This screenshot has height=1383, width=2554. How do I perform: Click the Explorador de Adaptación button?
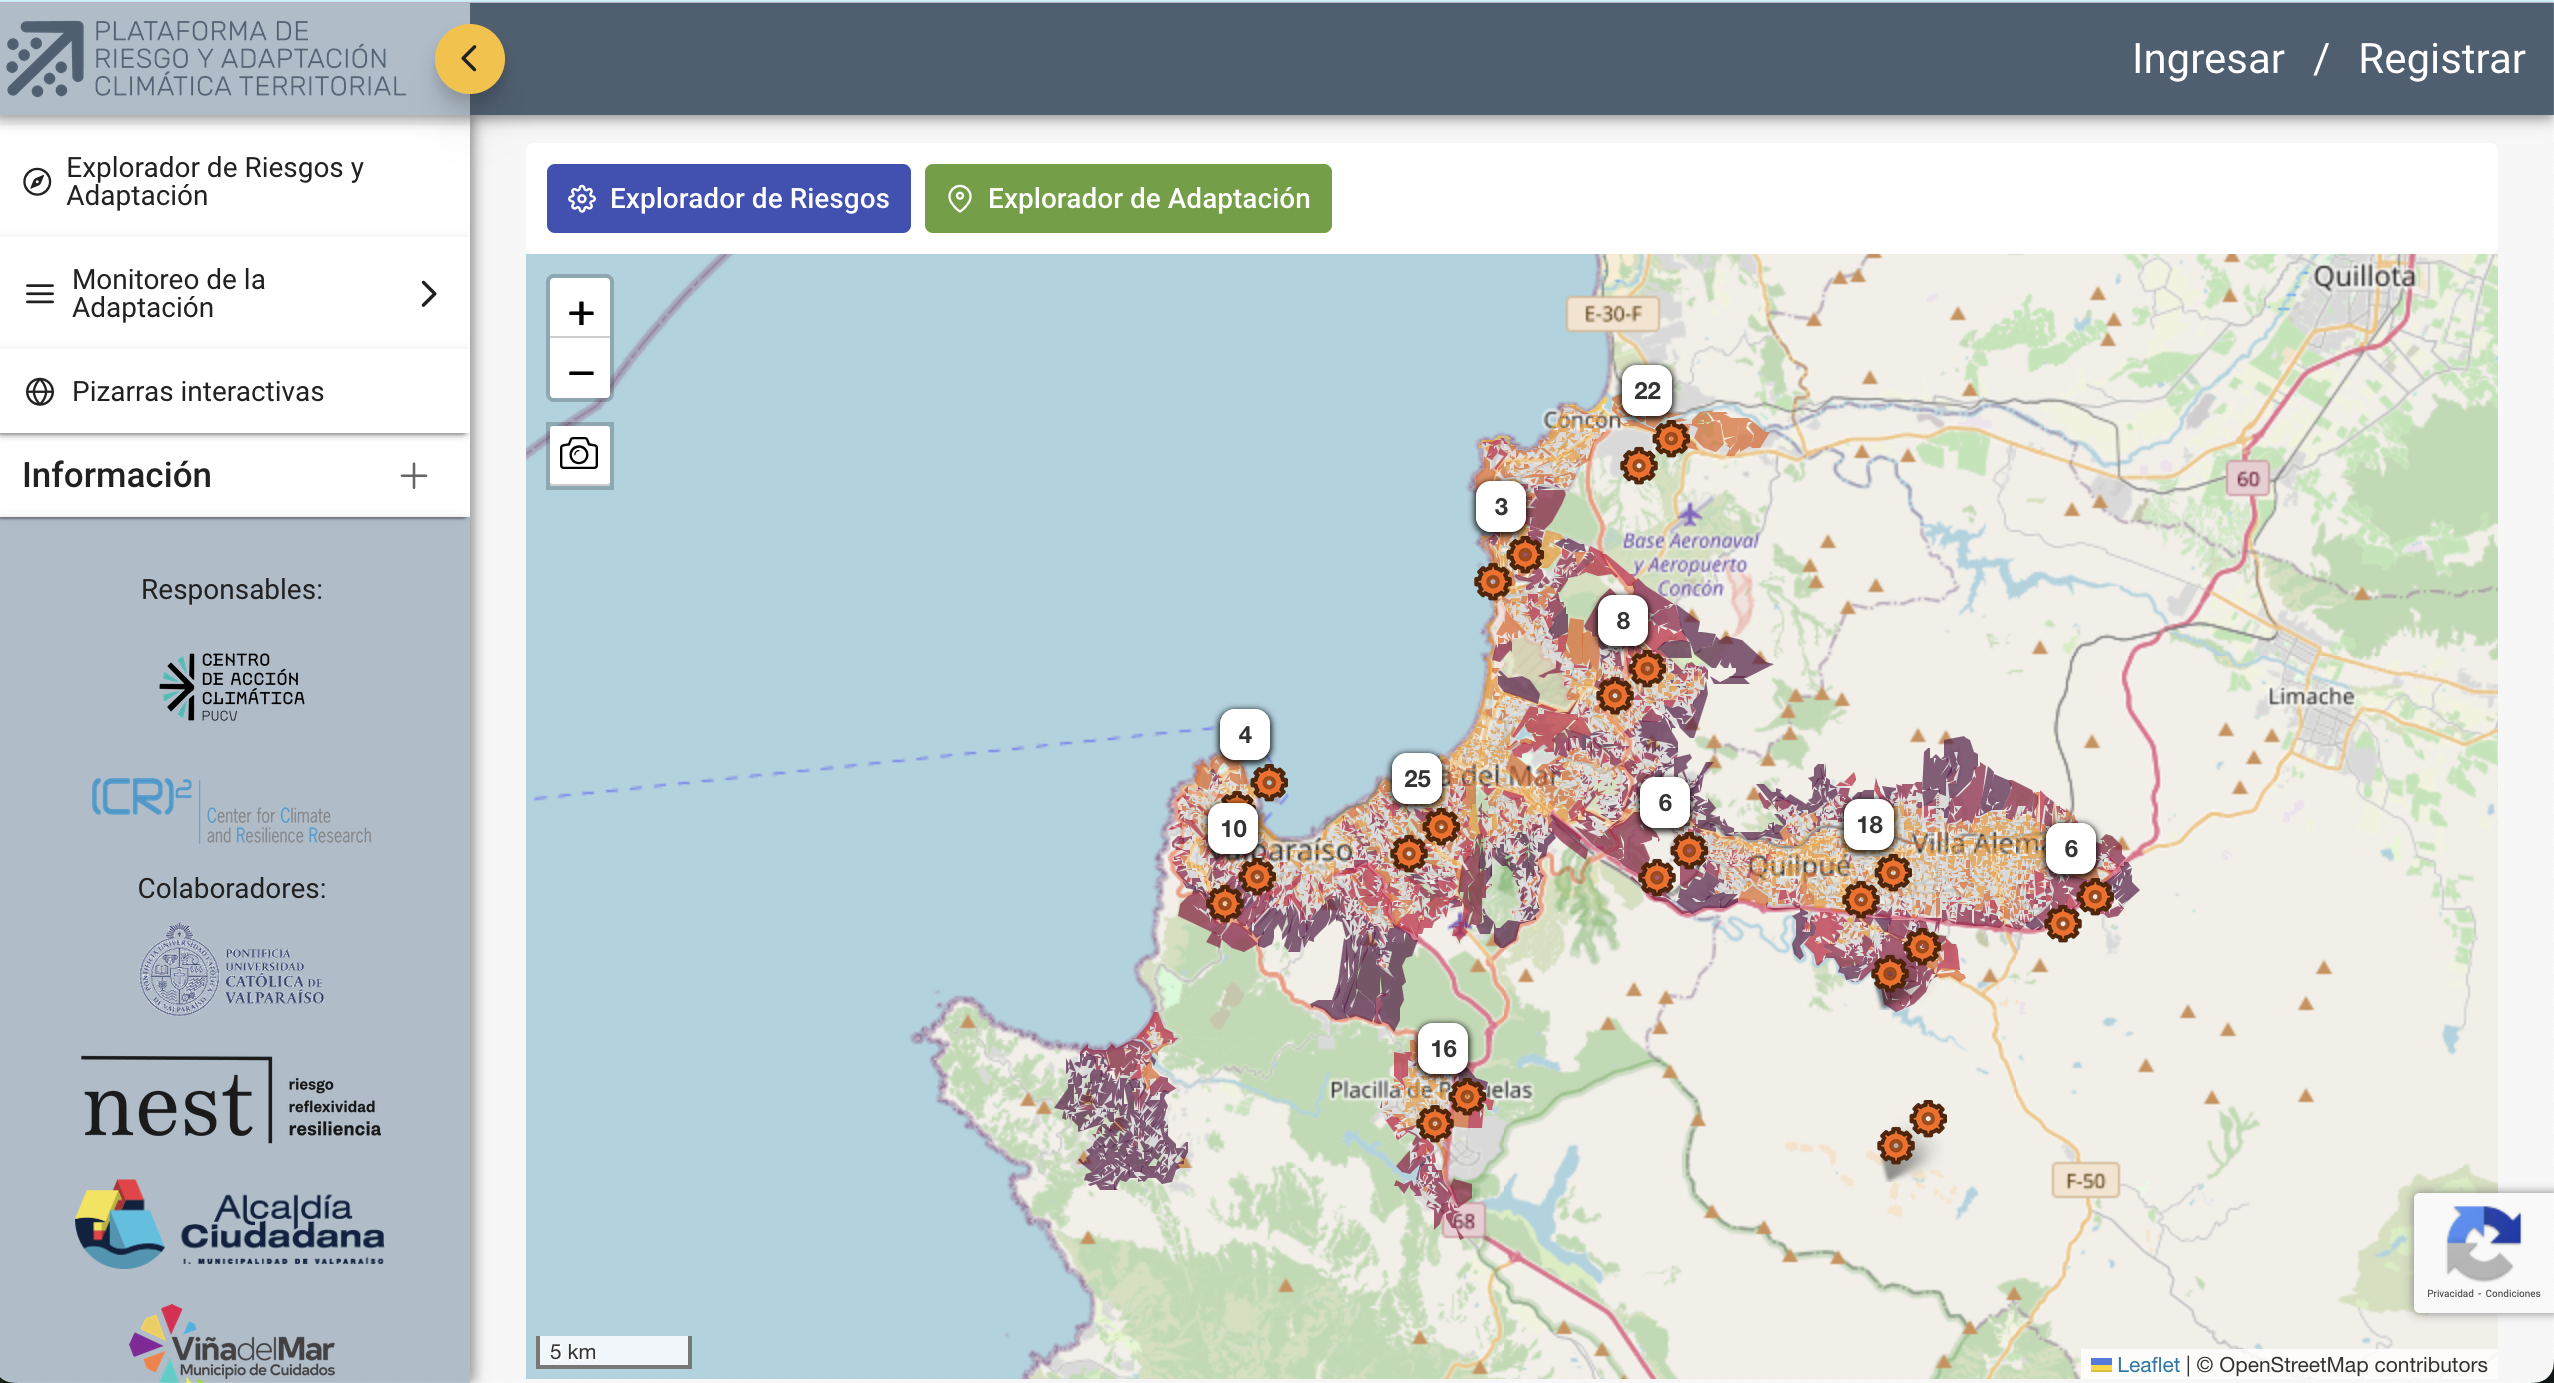coord(1127,199)
